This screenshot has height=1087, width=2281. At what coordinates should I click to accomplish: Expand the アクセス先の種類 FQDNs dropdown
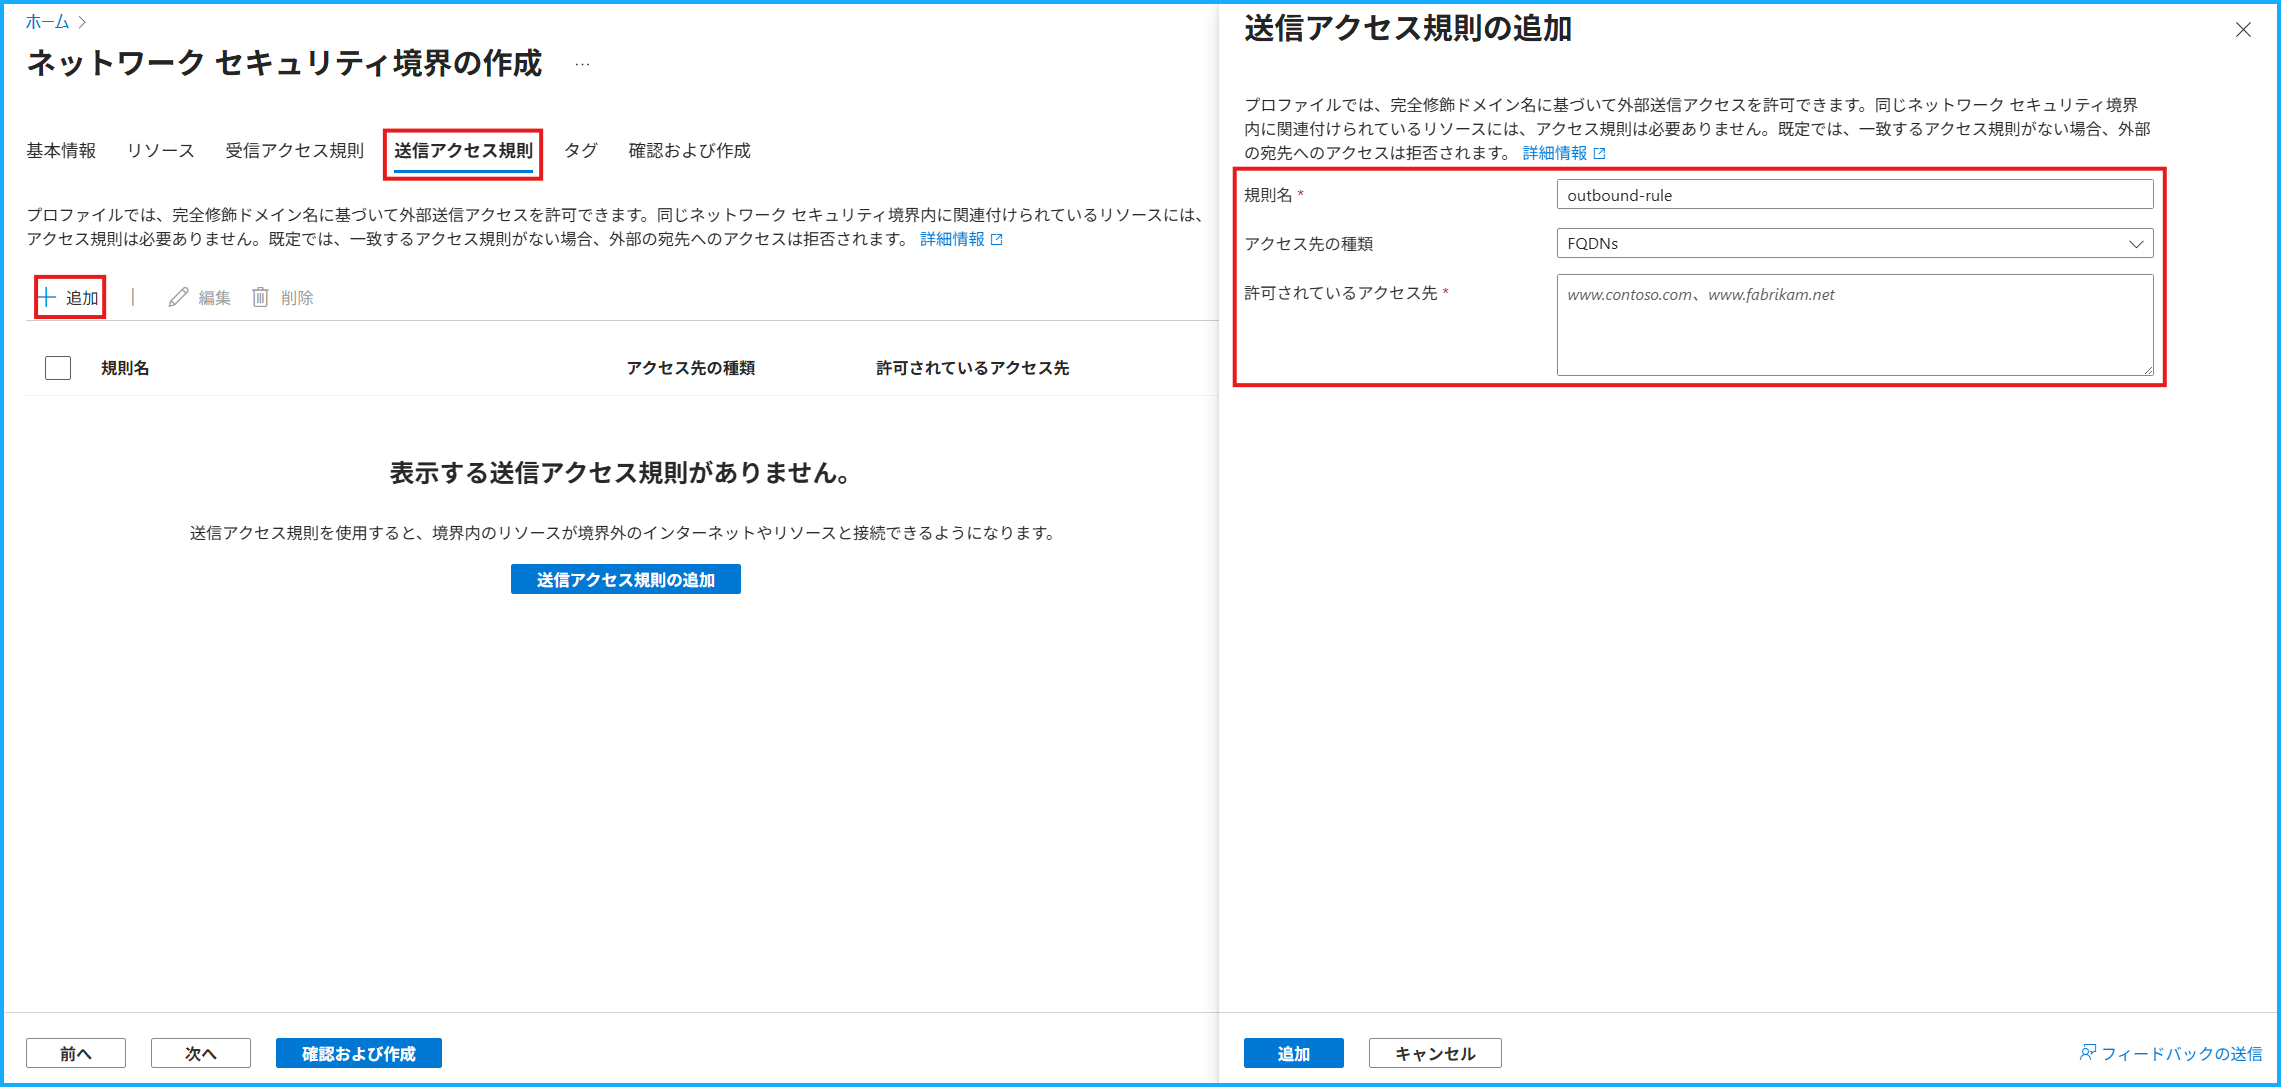click(1853, 243)
